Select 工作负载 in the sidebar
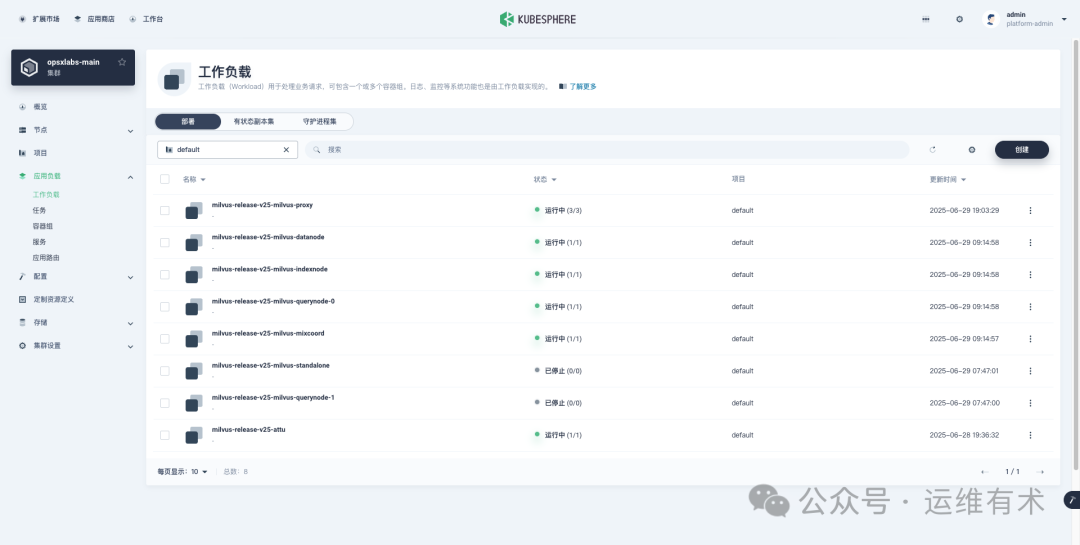1080x545 pixels. click(46, 195)
